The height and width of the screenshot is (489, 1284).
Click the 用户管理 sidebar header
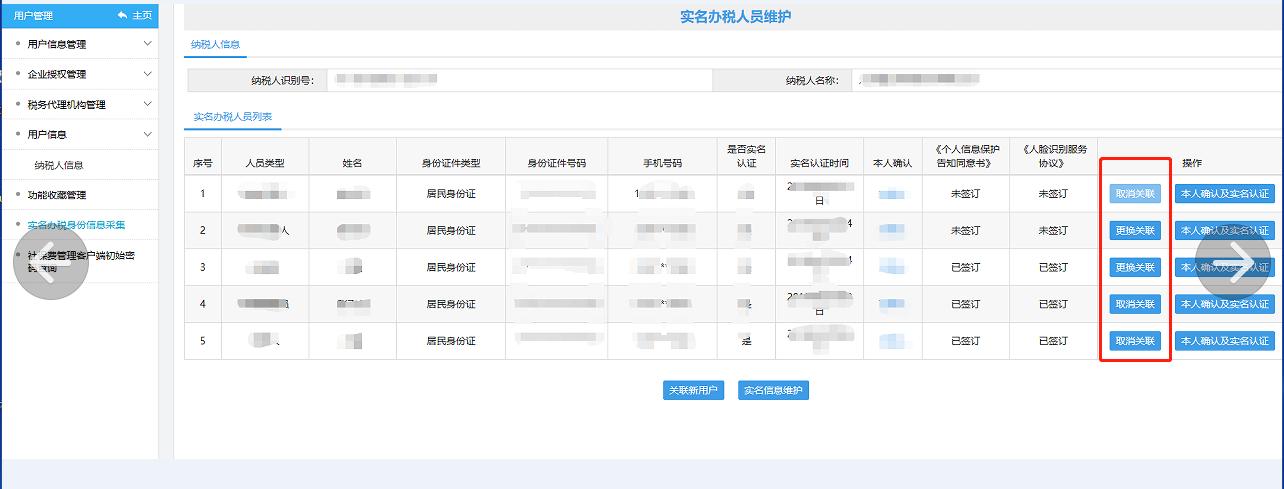[33, 15]
